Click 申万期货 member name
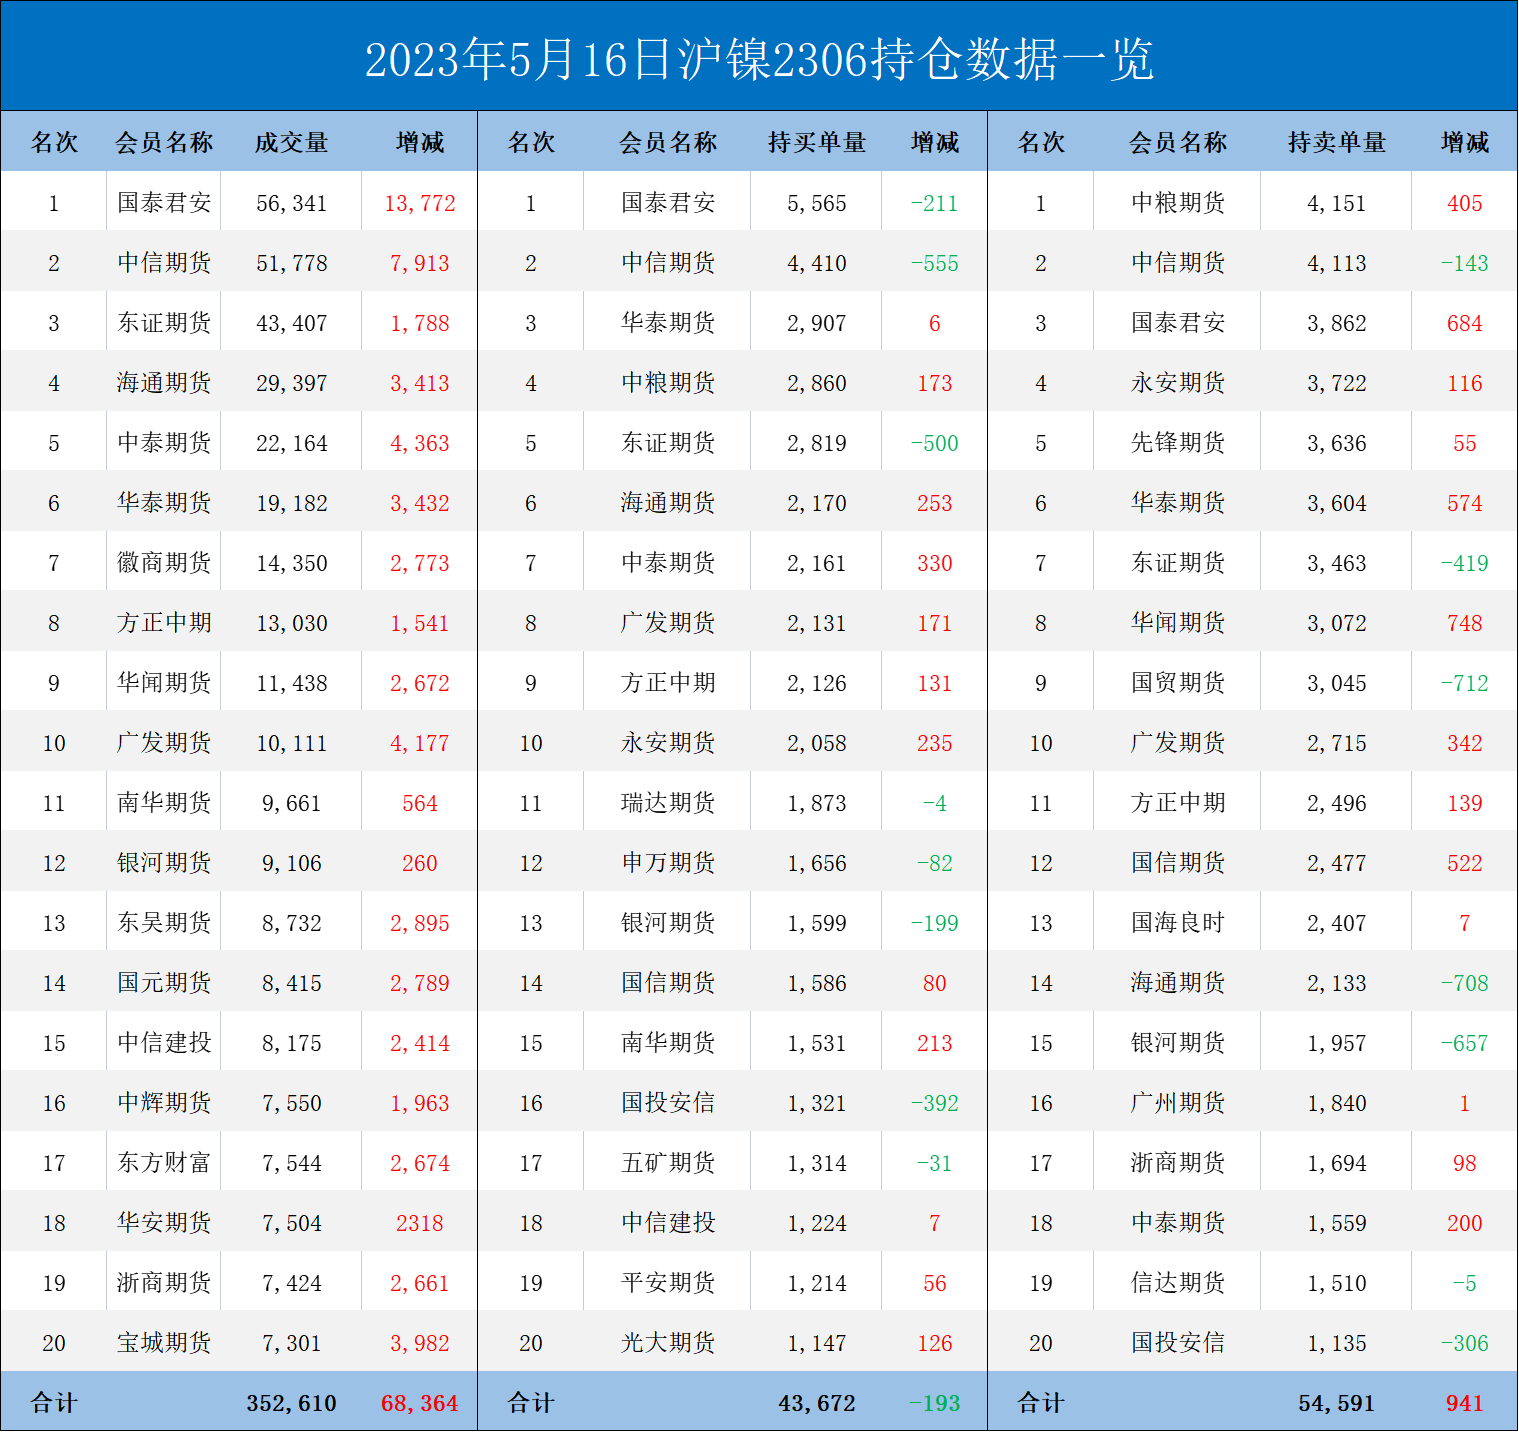 click(x=668, y=862)
